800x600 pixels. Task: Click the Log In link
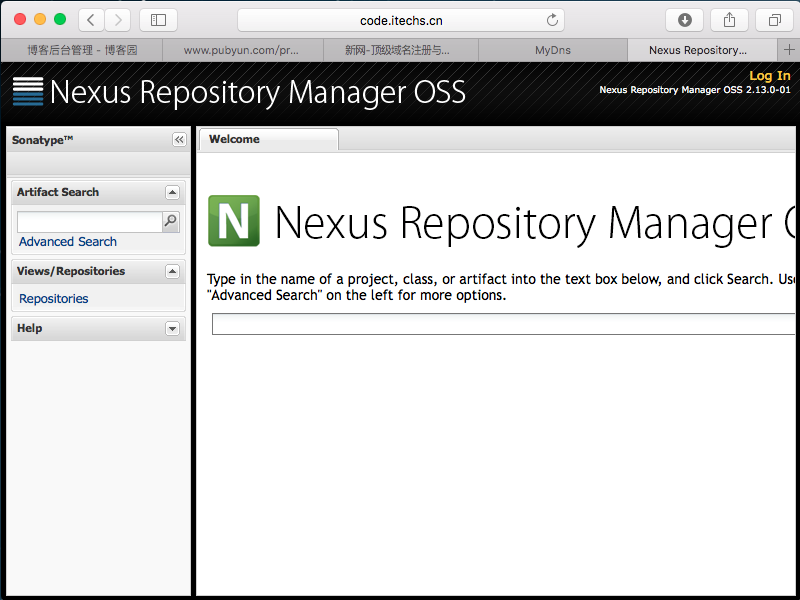[769, 76]
